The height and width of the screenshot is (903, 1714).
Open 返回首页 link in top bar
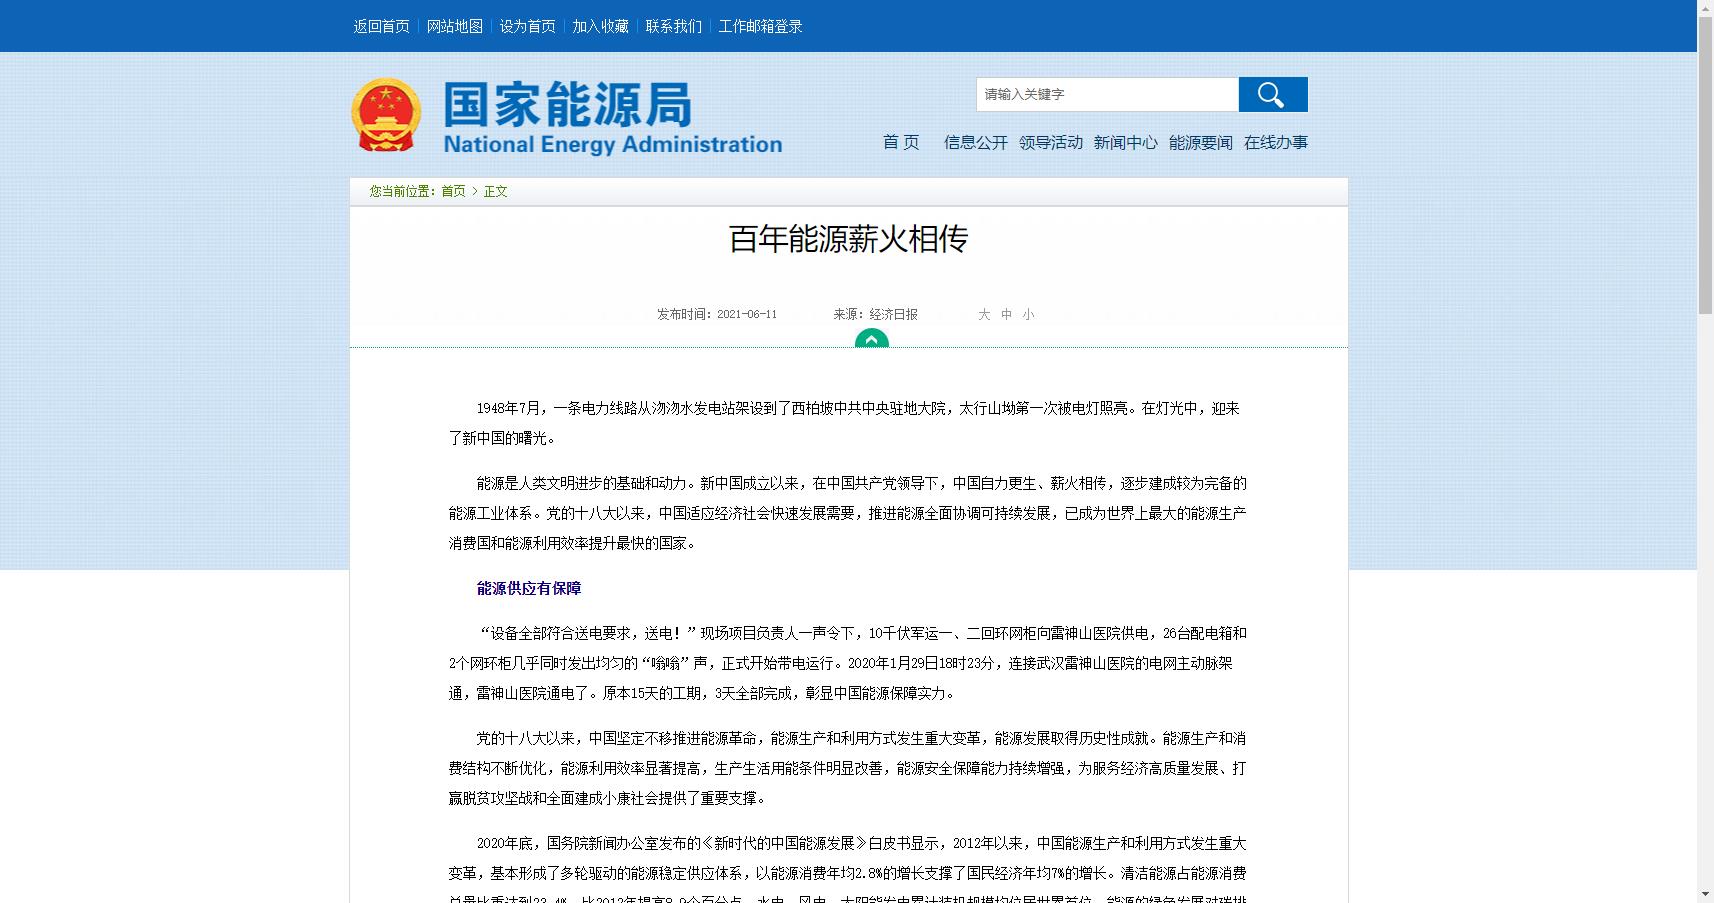click(x=381, y=27)
